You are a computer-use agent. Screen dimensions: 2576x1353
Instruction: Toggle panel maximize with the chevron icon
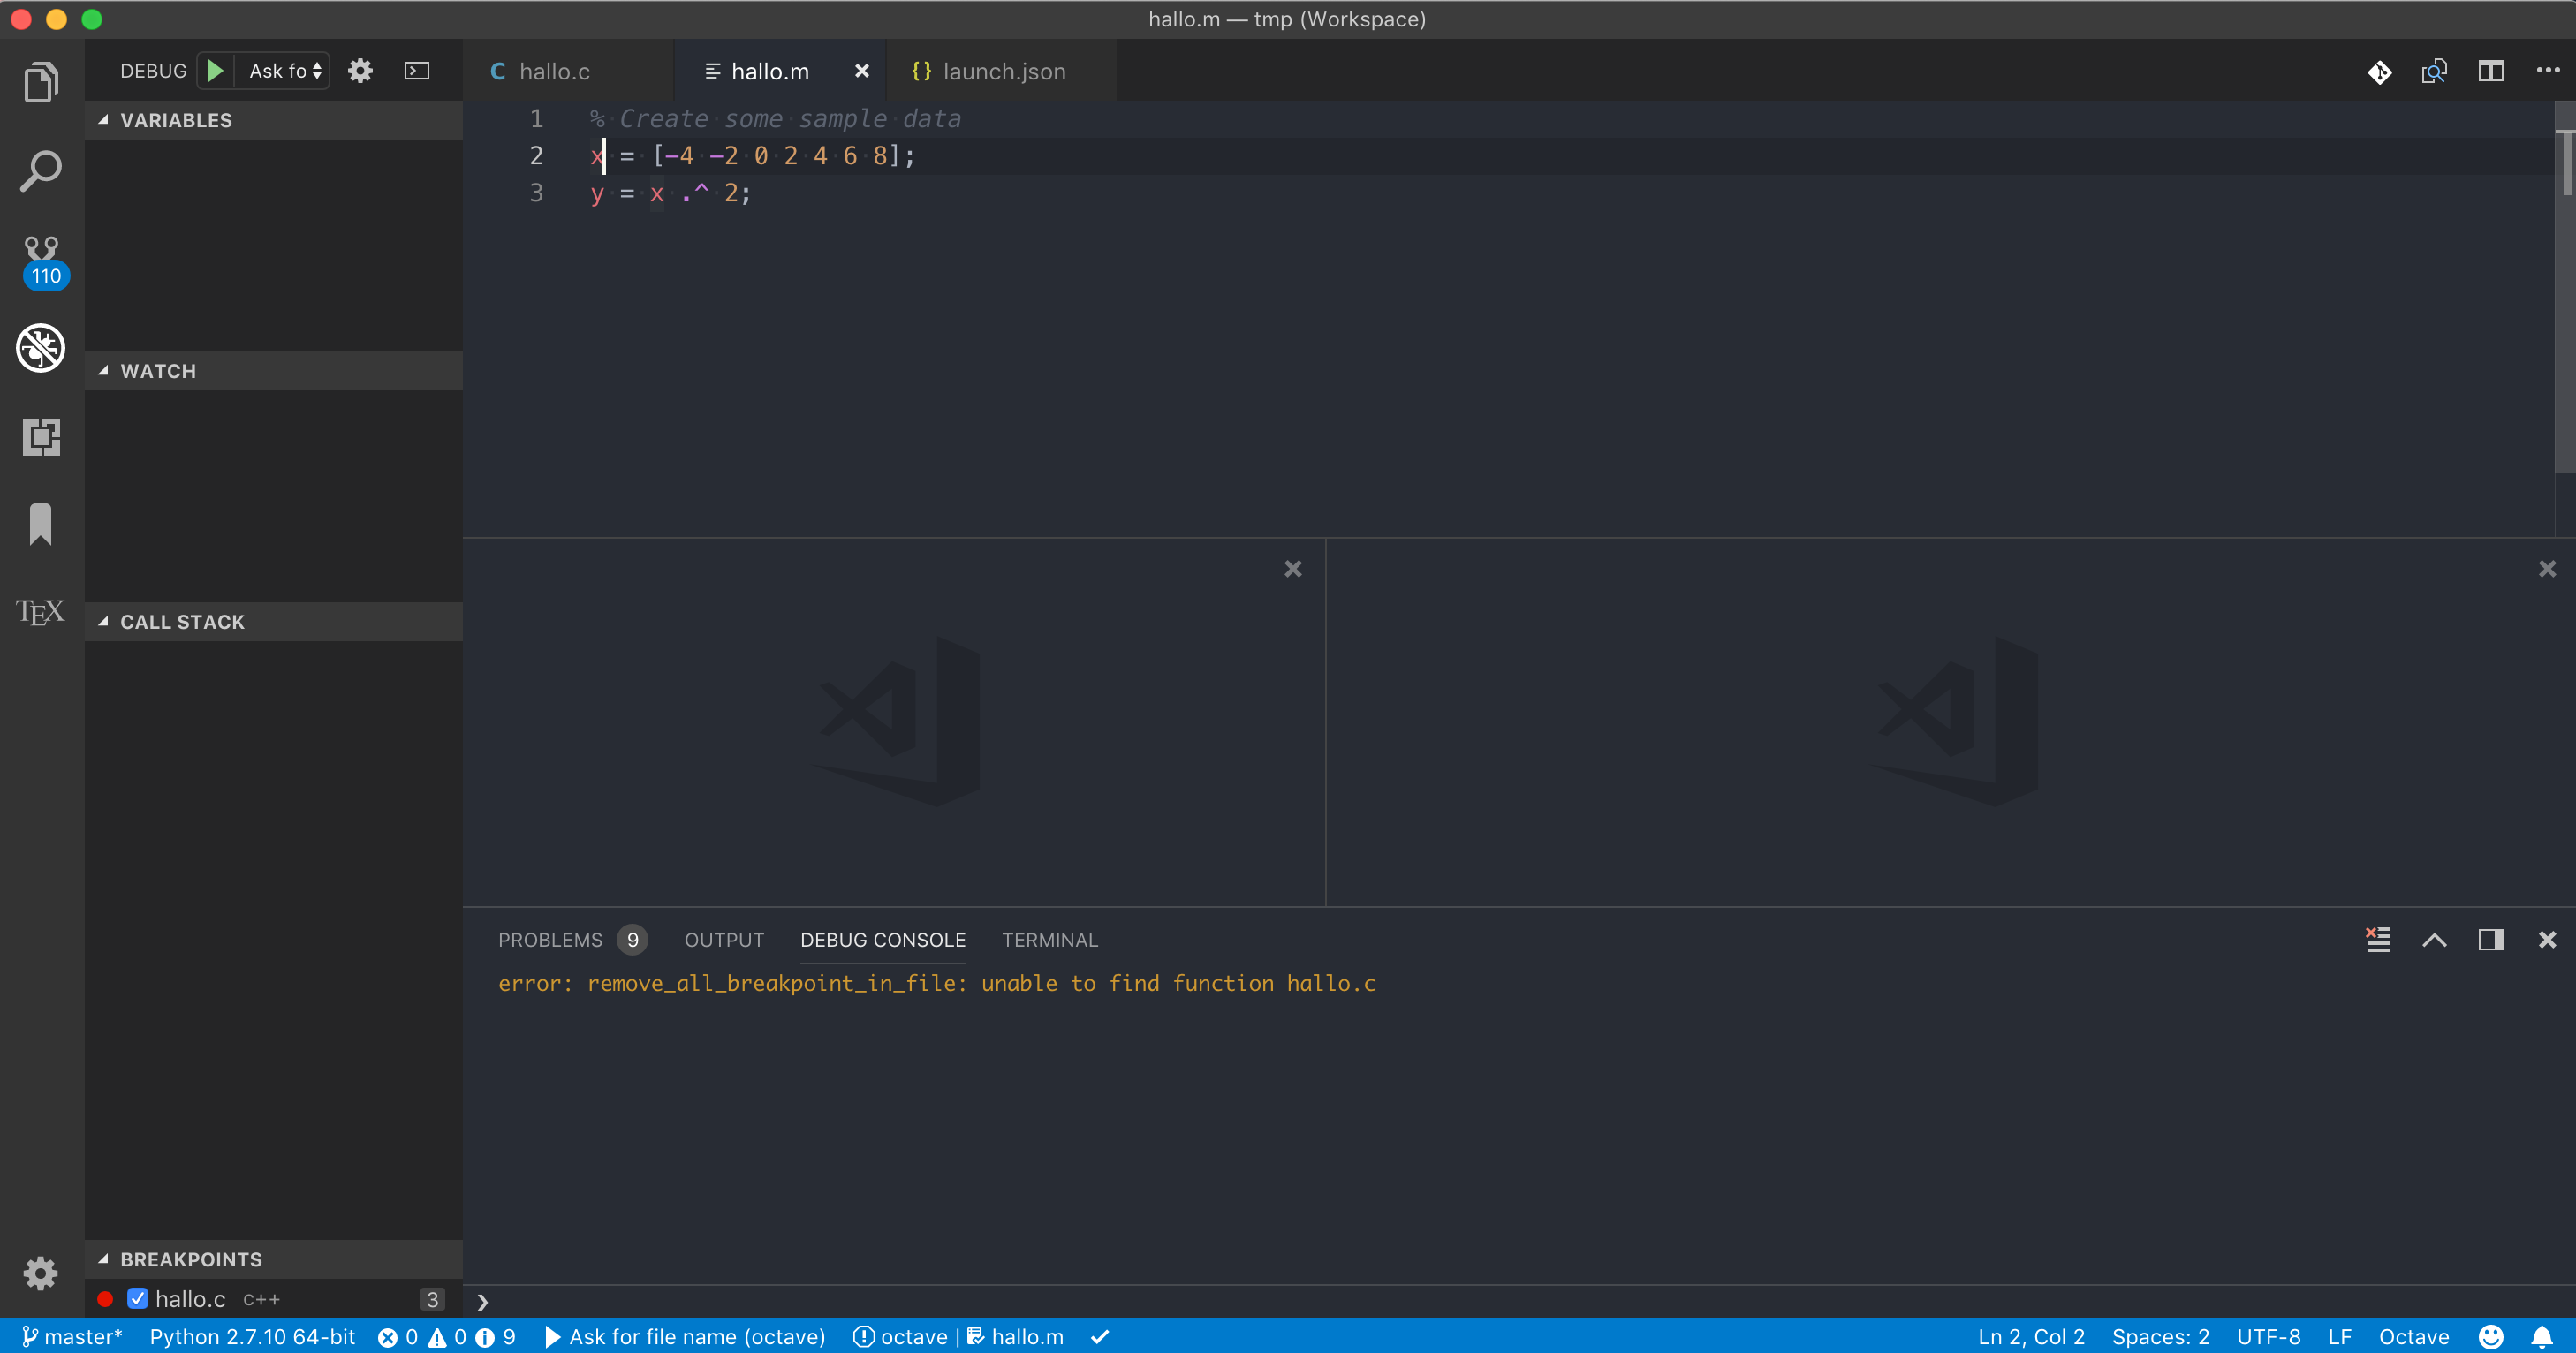point(2436,940)
